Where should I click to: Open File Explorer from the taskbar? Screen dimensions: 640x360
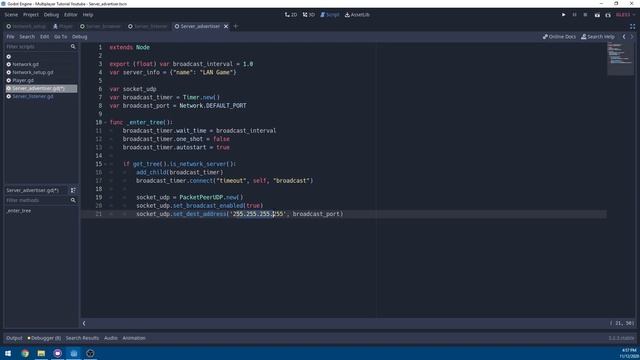41,353
